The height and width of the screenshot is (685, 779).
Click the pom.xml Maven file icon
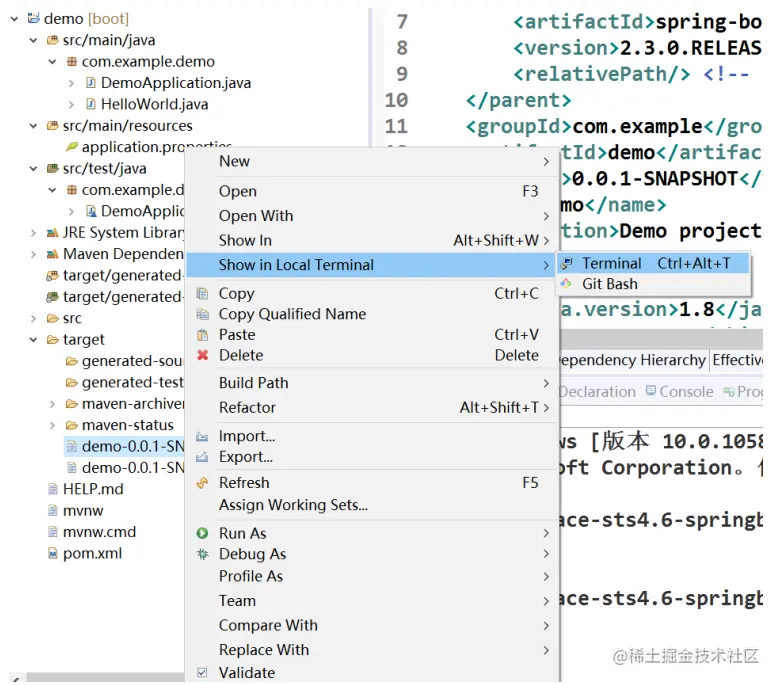[x=52, y=553]
